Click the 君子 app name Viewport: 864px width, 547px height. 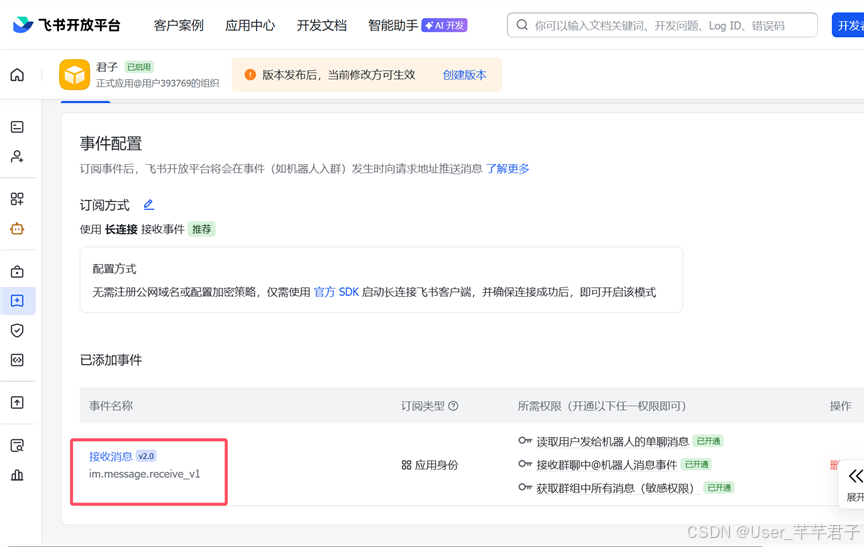107,67
